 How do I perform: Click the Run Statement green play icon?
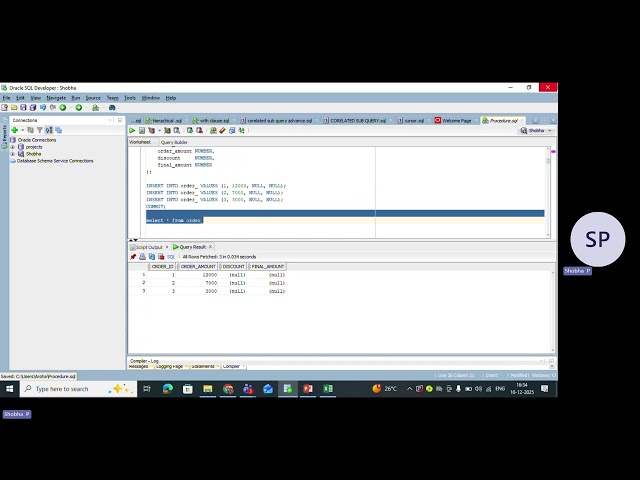pyautogui.click(x=132, y=131)
